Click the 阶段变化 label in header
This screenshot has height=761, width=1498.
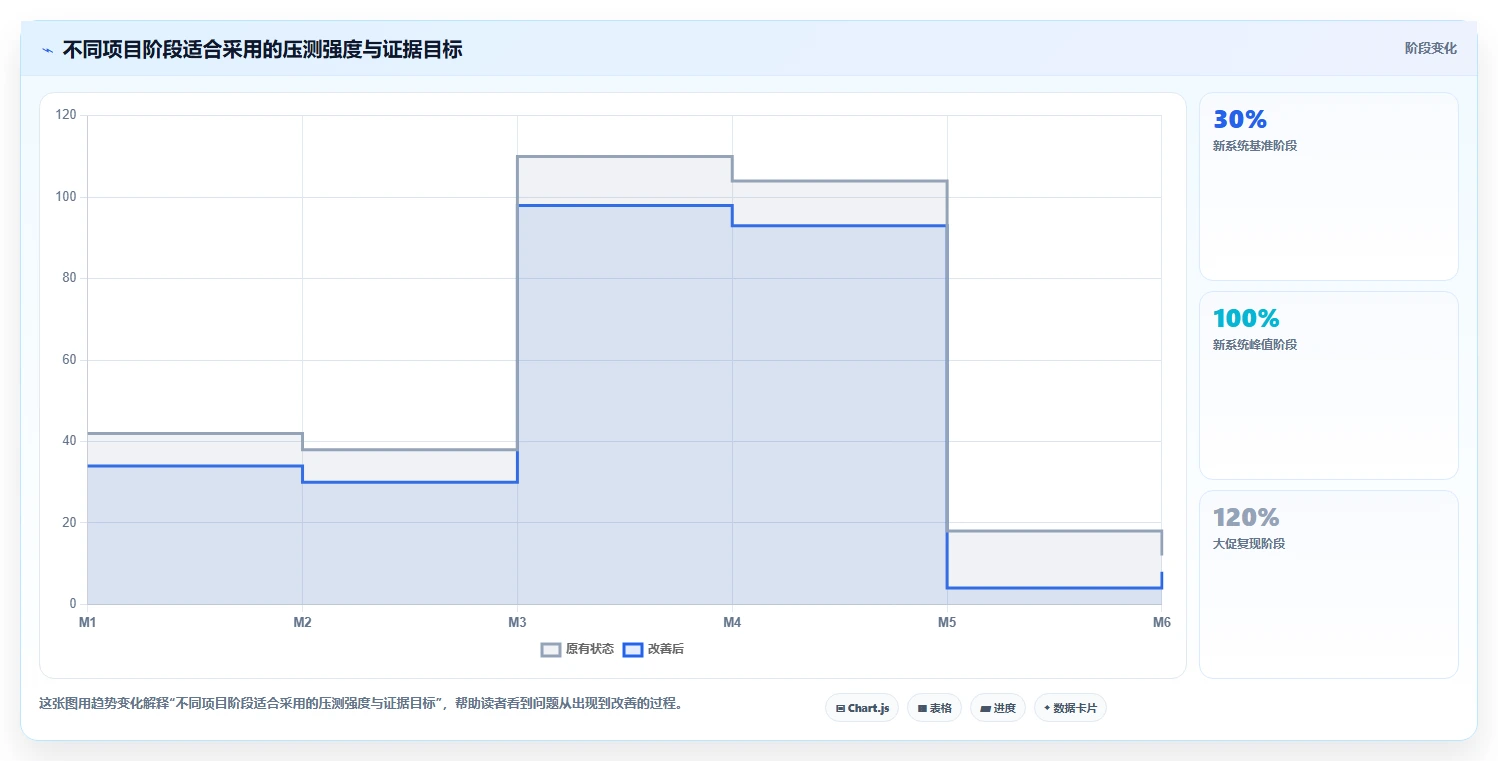1431,48
